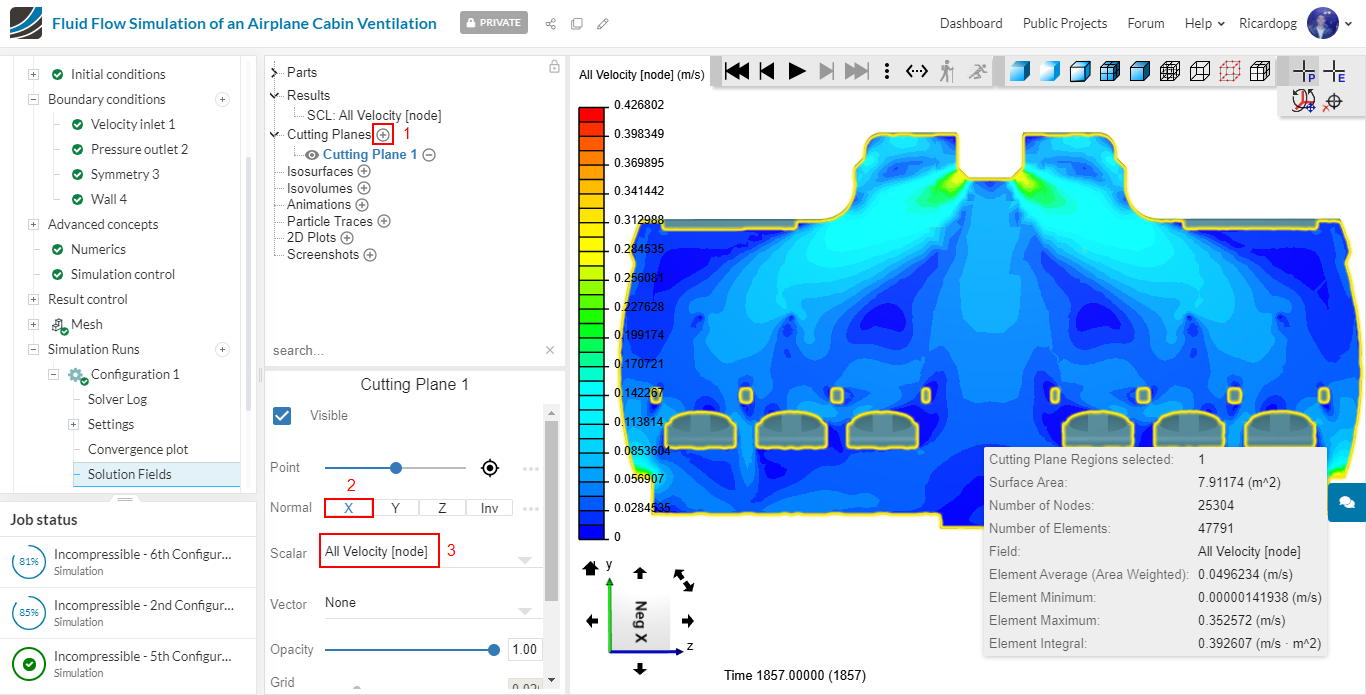Screen dimensions: 1366x695
Task: Open the Convergence plot item
Action: (x=138, y=449)
